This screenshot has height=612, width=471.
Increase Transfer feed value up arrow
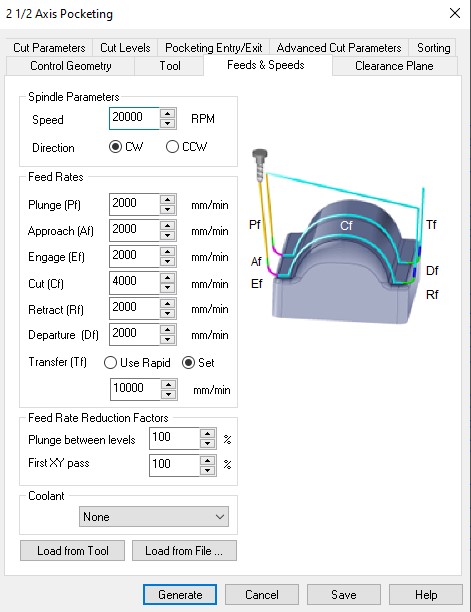click(169, 384)
